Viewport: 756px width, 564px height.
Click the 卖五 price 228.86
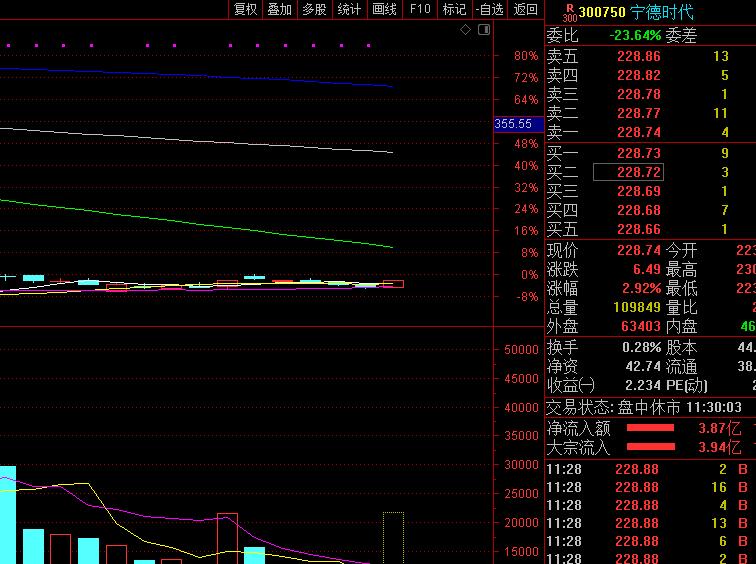638,56
